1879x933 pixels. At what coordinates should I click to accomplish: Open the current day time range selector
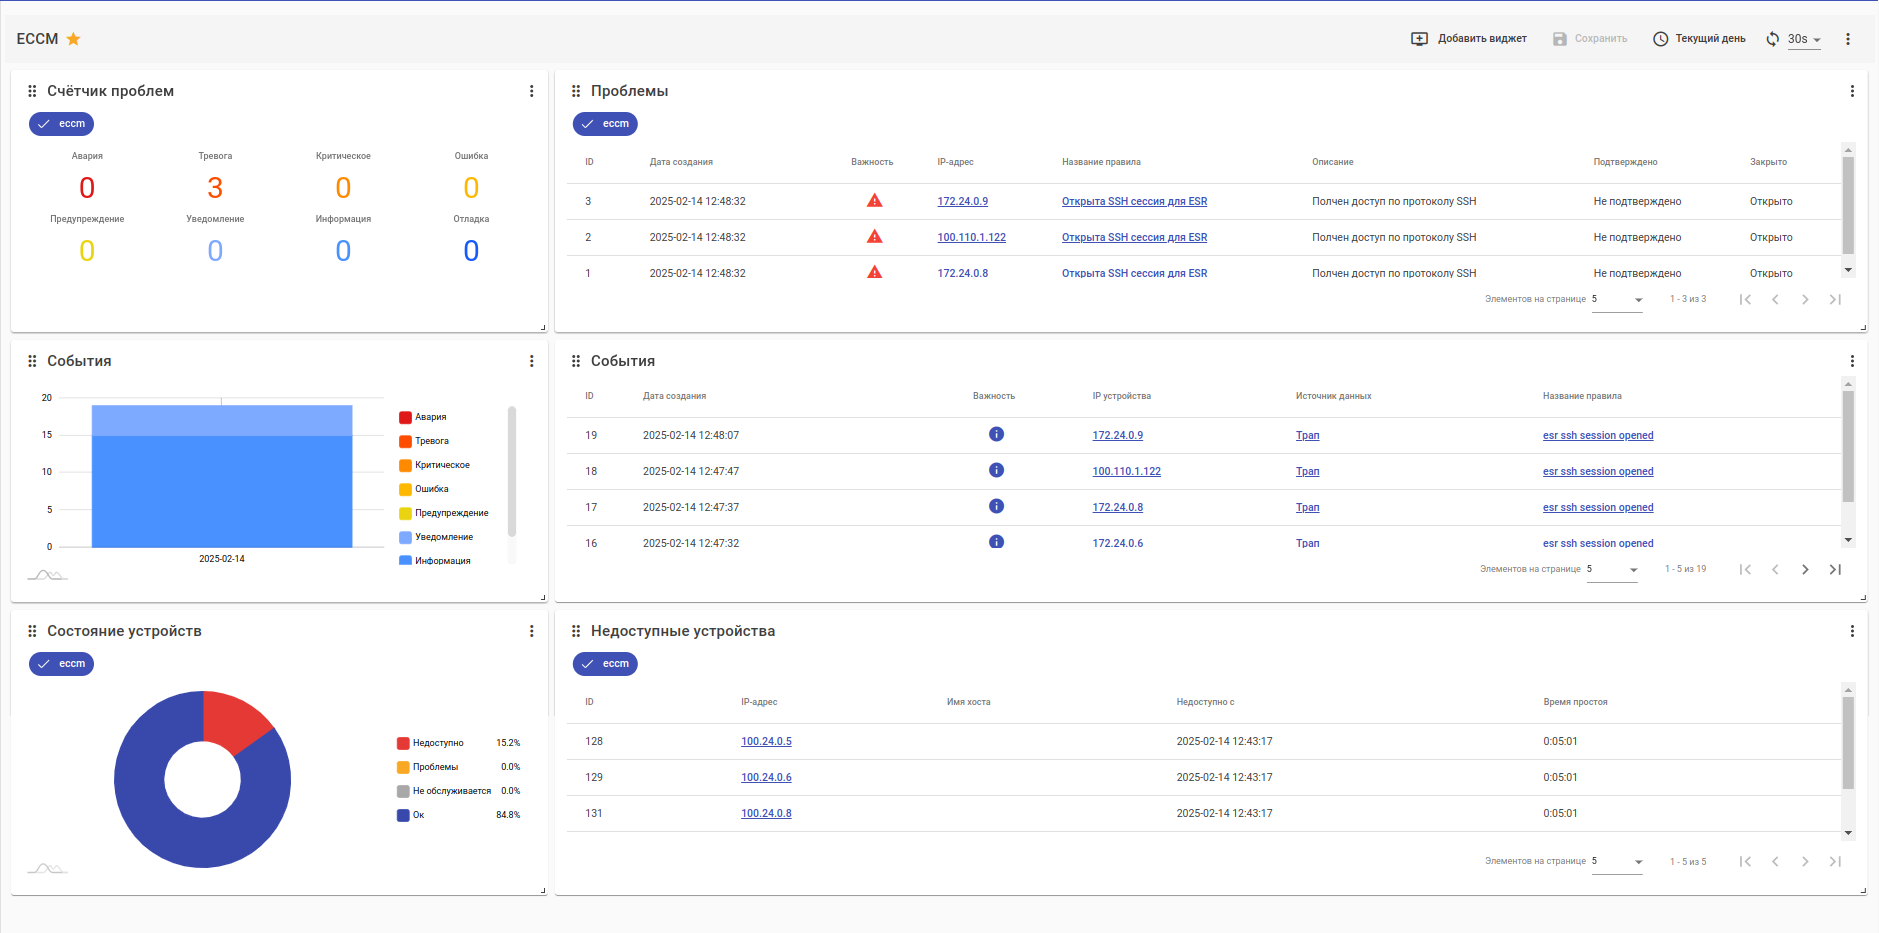(1699, 39)
